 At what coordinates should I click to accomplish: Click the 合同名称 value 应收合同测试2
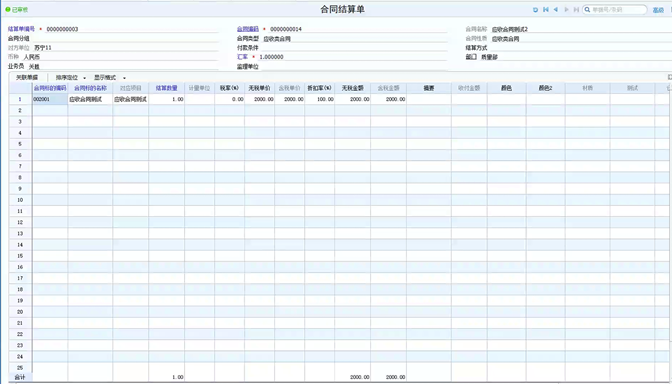pos(510,29)
